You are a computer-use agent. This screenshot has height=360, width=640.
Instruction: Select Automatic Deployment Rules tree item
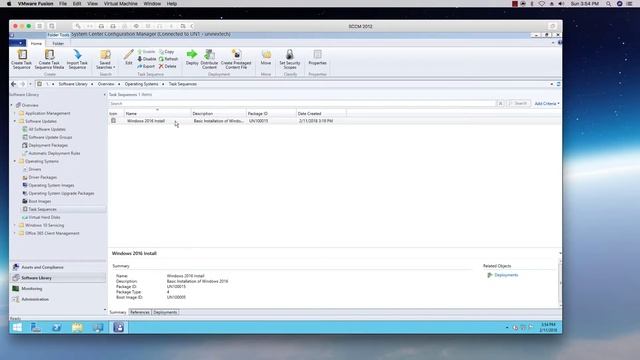(54, 153)
